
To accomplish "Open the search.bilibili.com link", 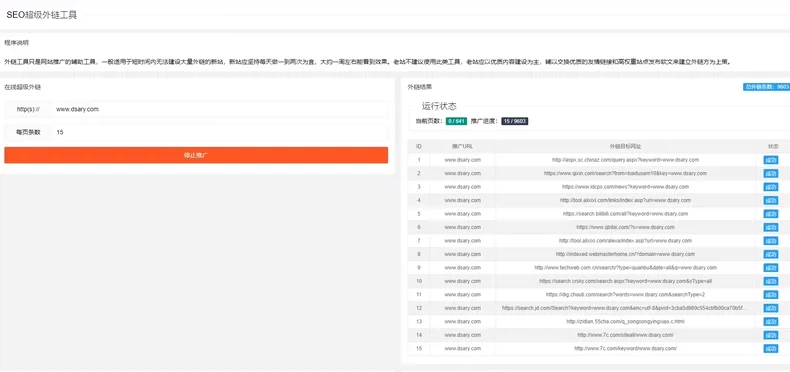I will coord(625,214).
